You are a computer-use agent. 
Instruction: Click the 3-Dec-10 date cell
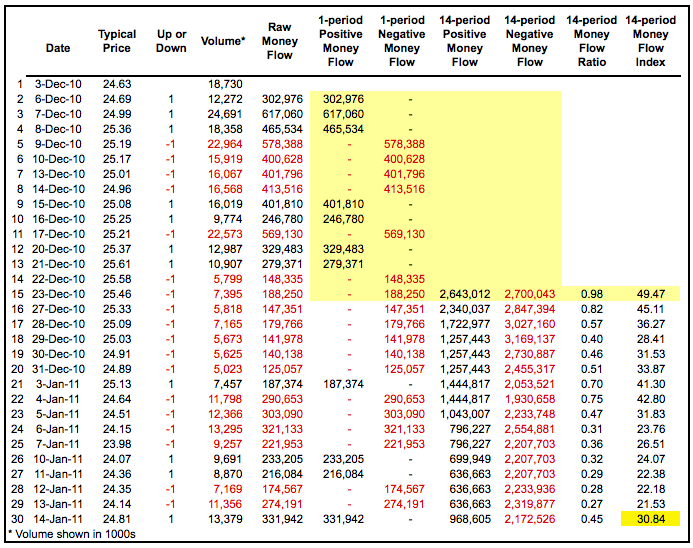(58, 84)
